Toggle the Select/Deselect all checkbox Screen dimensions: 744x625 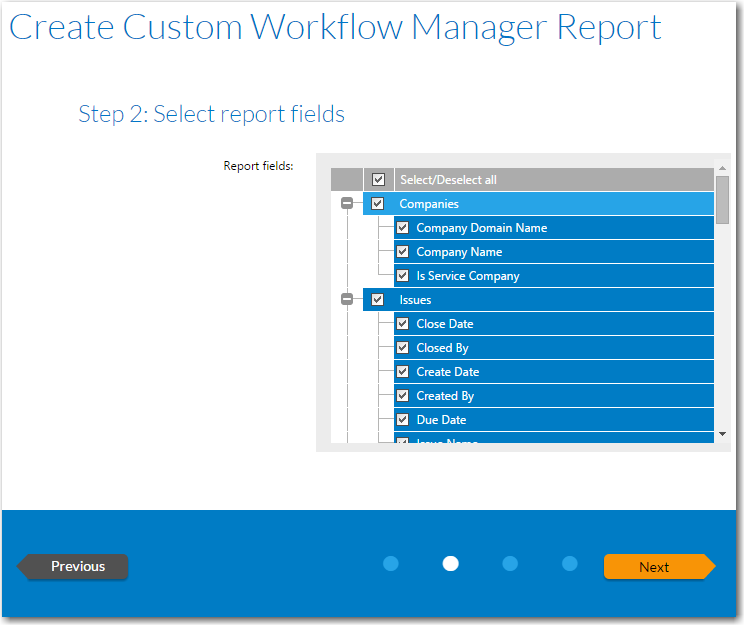(x=378, y=180)
